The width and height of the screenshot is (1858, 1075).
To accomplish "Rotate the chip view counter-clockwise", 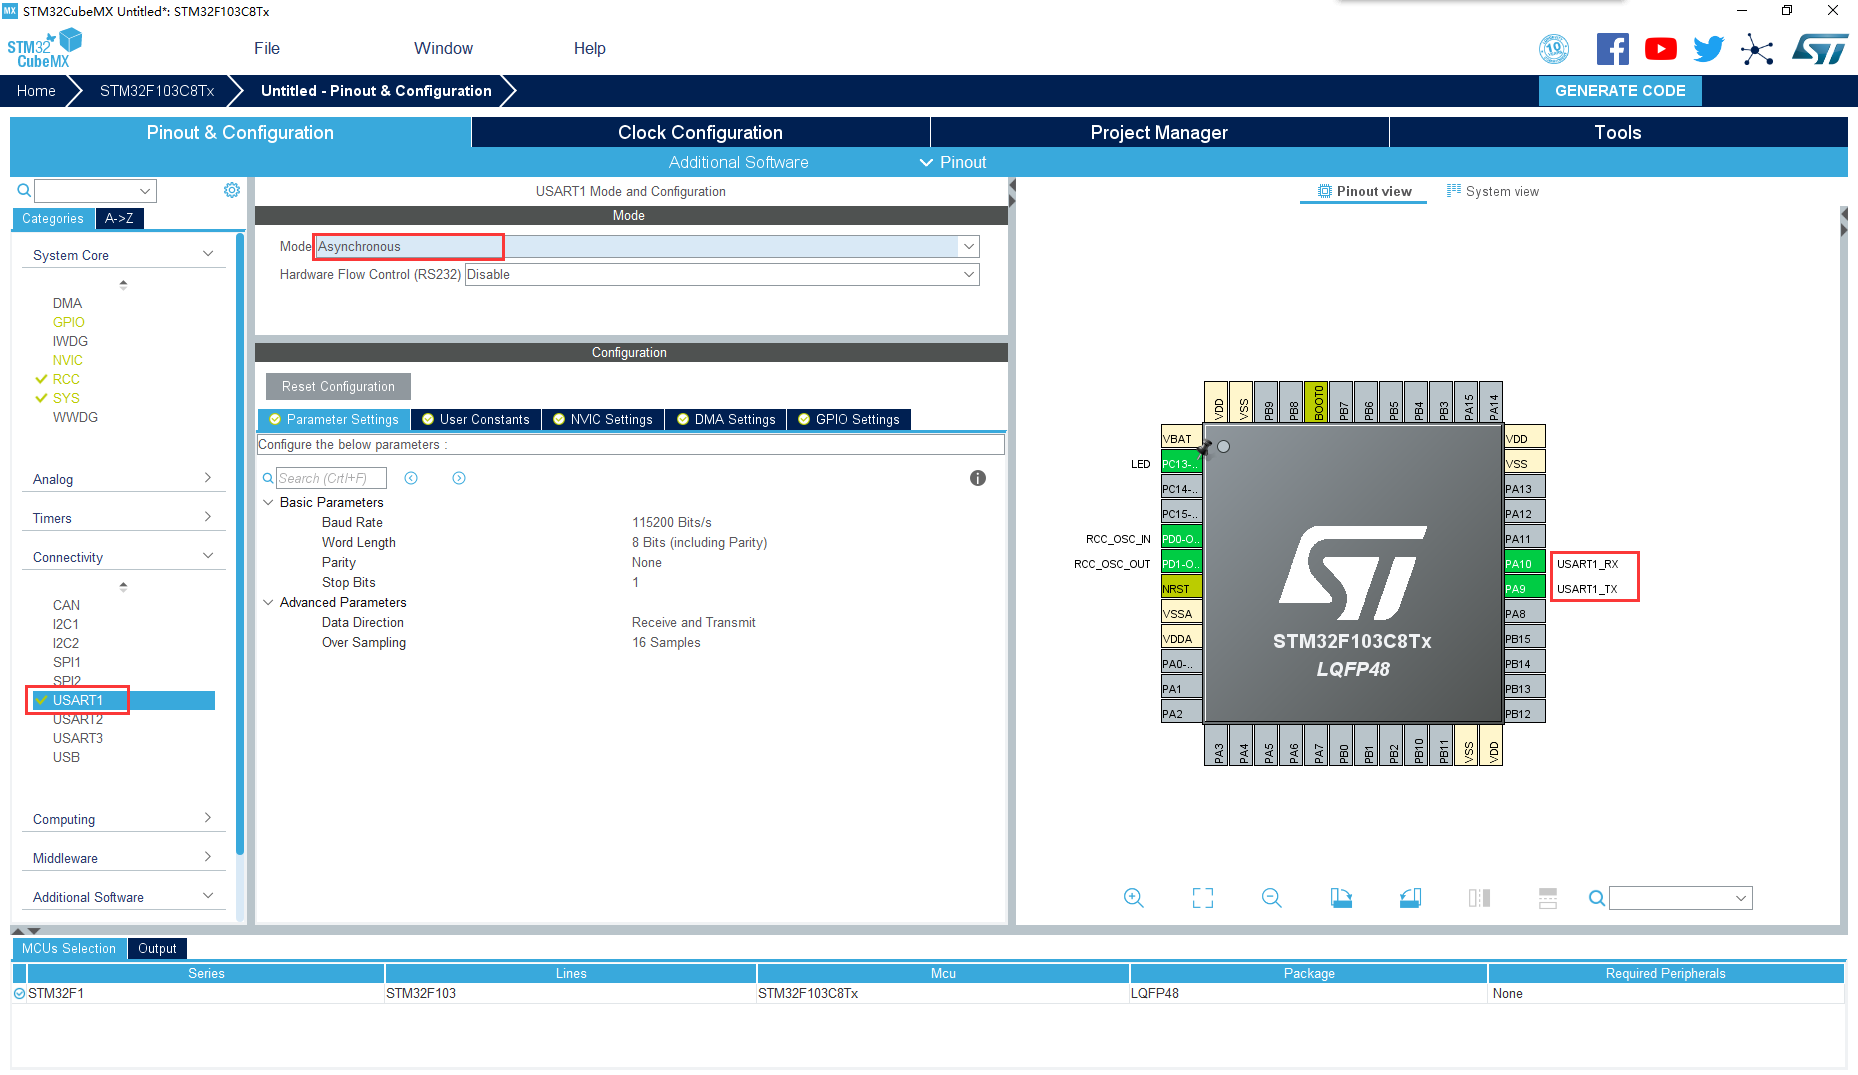I will click(x=1410, y=897).
